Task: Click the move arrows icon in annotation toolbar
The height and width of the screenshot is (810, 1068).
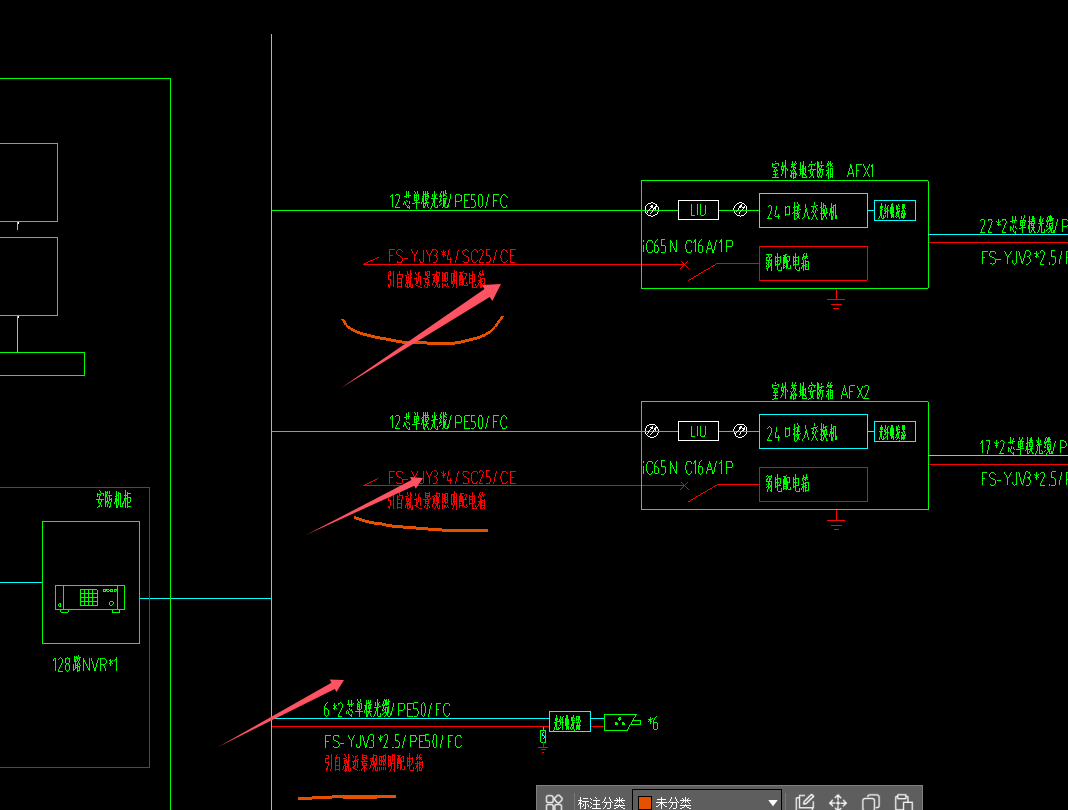Action: tap(838, 803)
